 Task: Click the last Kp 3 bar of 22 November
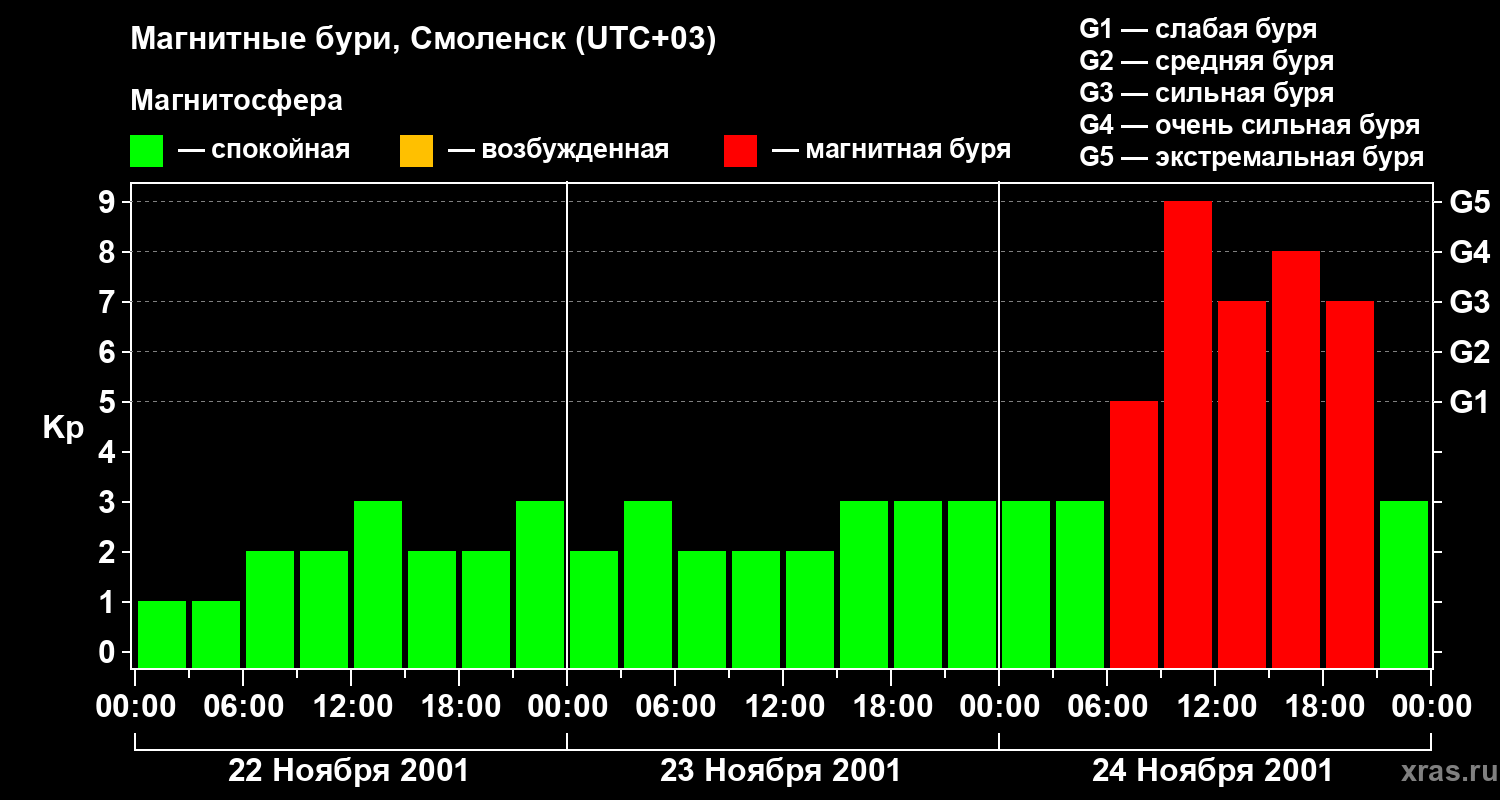(540, 585)
